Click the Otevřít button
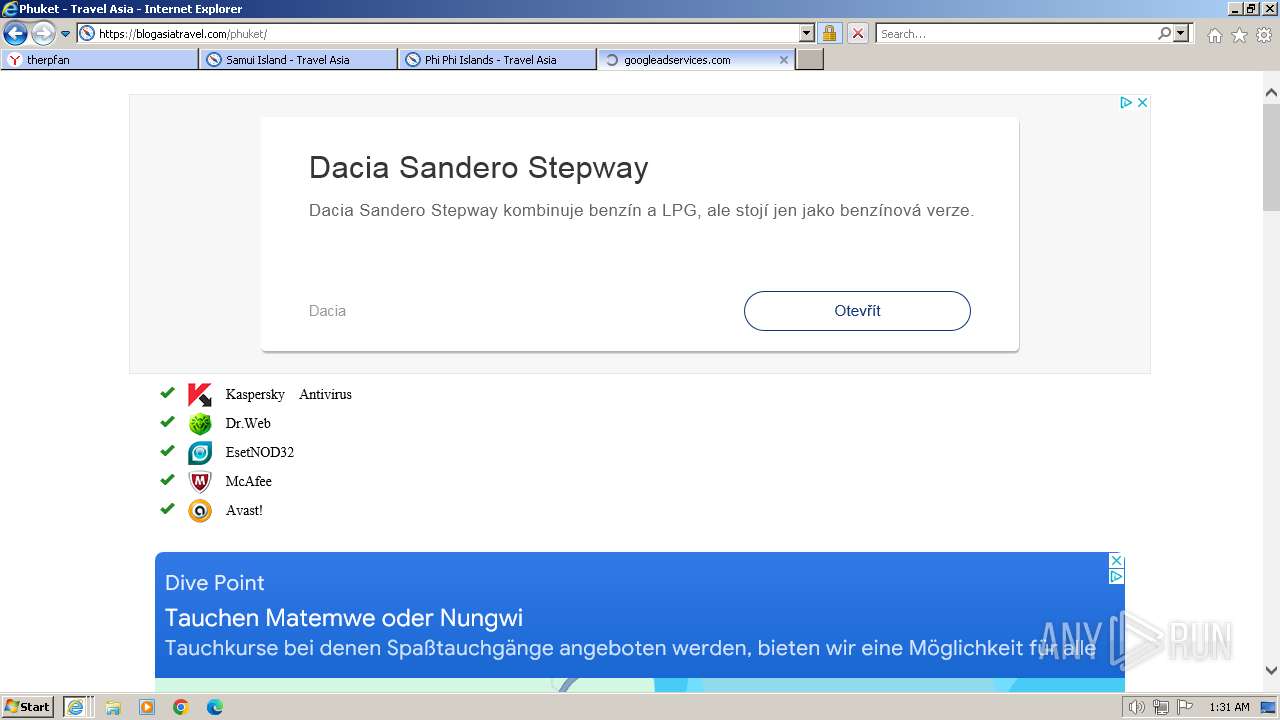1280x720 pixels. click(x=857, y=311)
